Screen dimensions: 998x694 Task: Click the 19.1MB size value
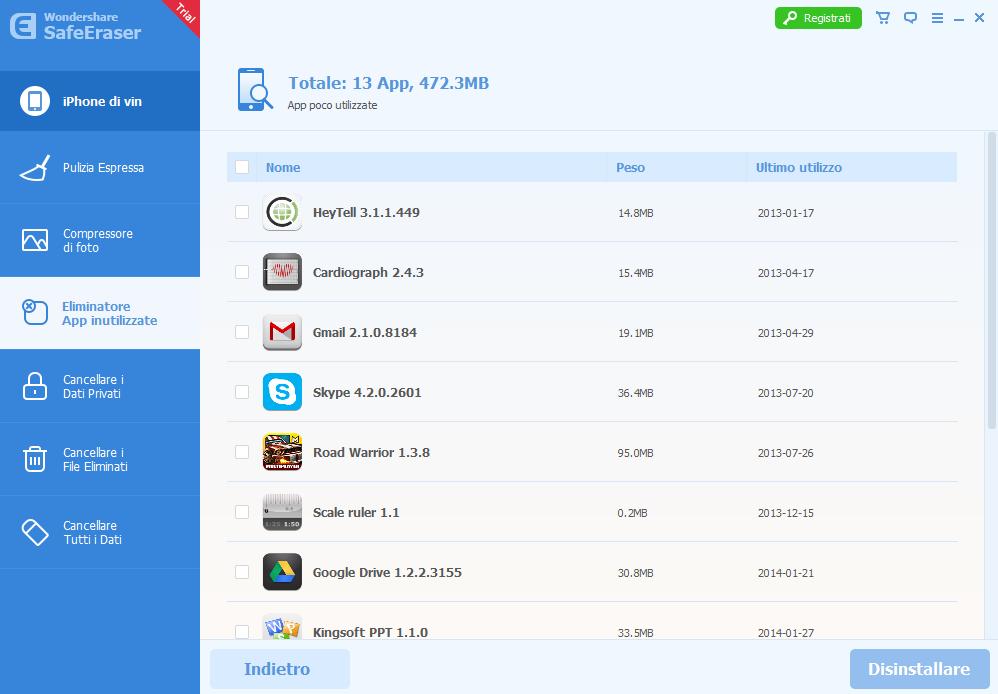(635, 333)
